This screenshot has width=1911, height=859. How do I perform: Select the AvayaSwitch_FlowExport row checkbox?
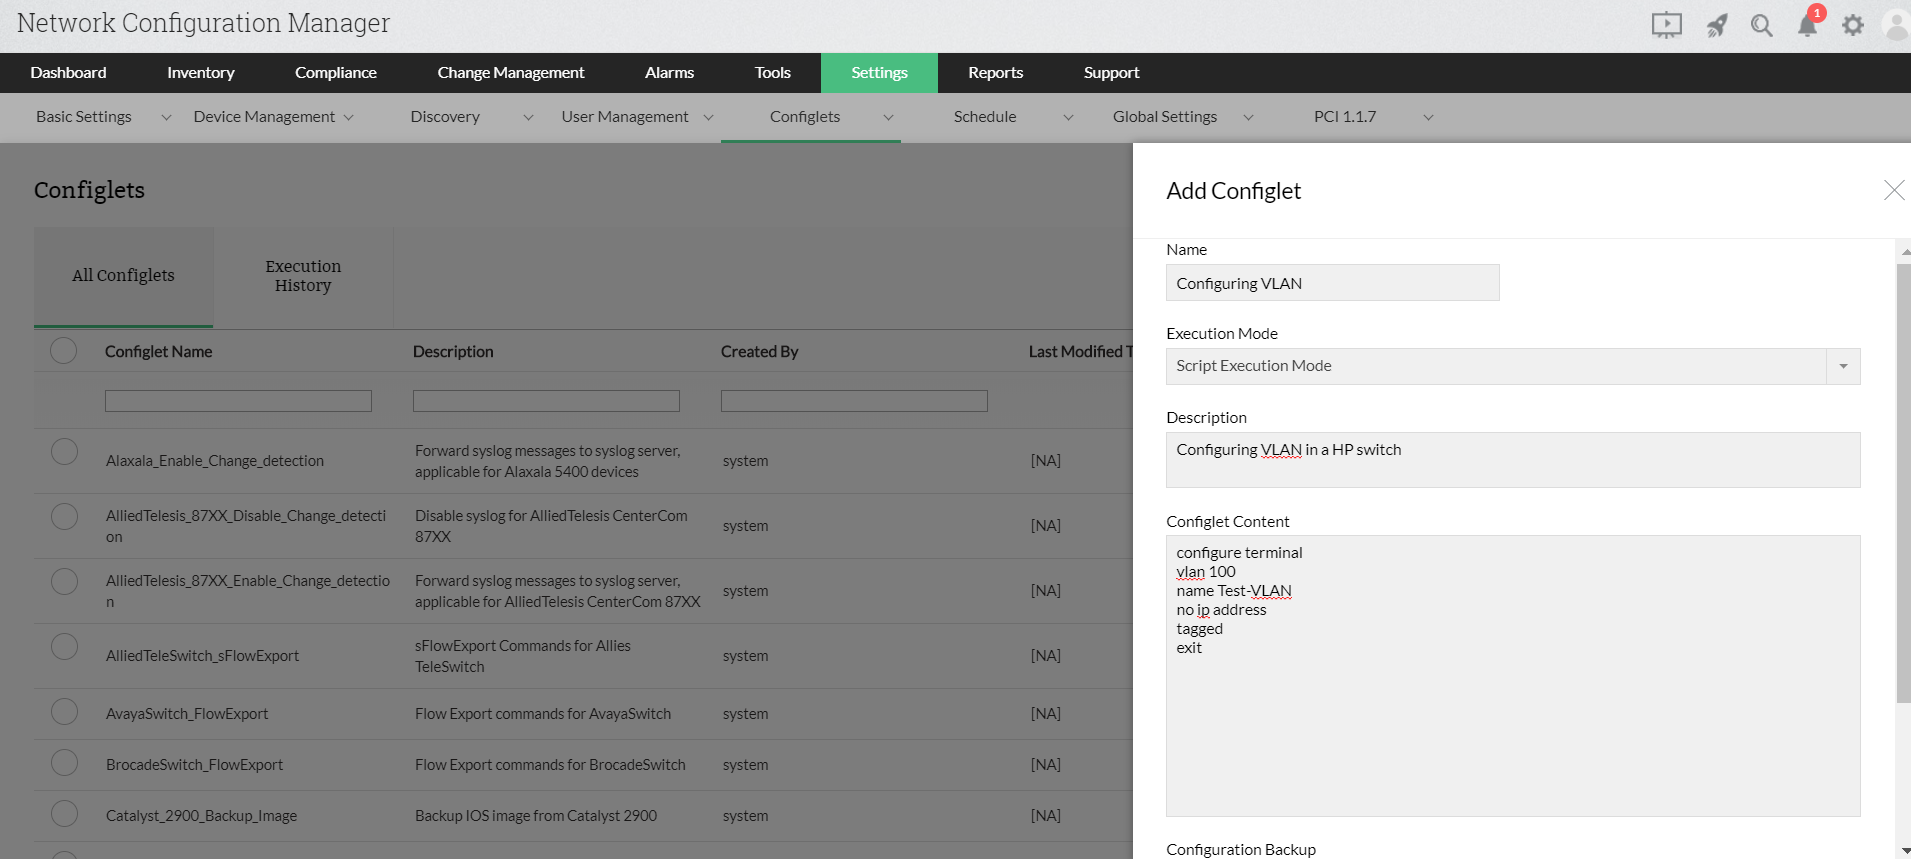(64, 712)
